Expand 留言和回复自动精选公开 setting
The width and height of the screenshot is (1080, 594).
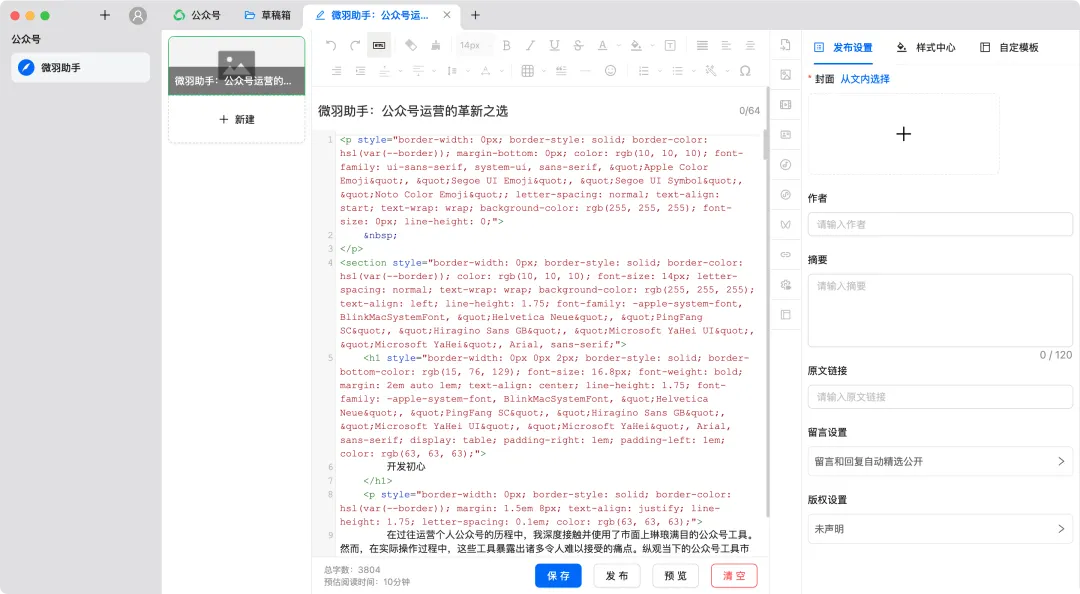[x=940, y=461]
